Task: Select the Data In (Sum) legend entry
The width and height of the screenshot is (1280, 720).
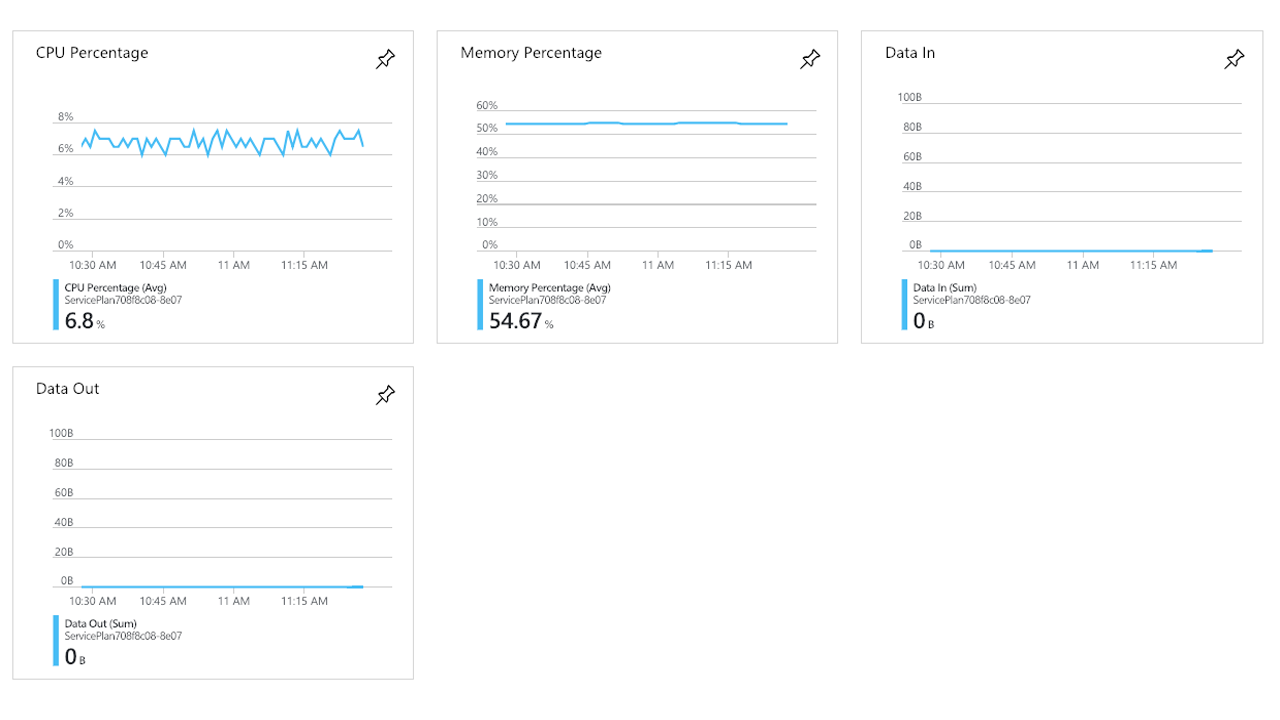Action: 944,288
